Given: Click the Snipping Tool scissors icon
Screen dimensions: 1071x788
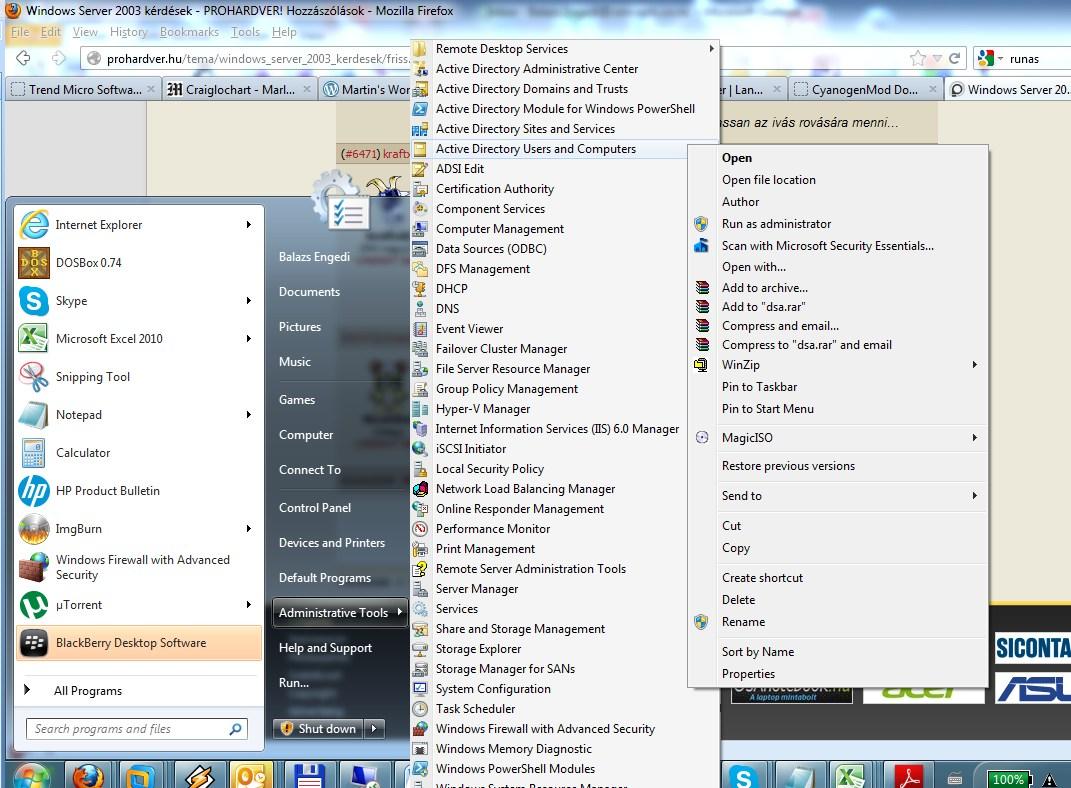Looking at the screenshot, I should 34,377.
